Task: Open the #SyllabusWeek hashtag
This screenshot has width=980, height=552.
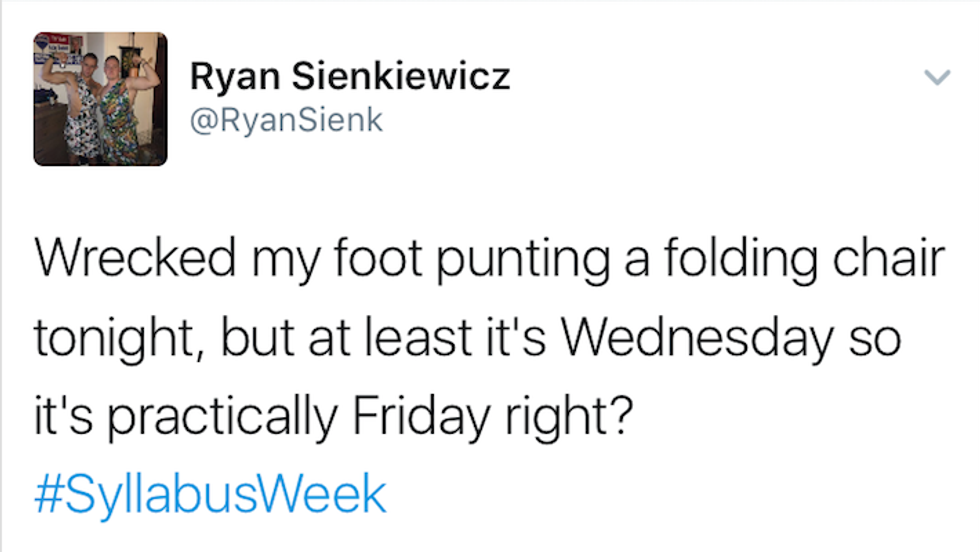Action: [209, 494]
